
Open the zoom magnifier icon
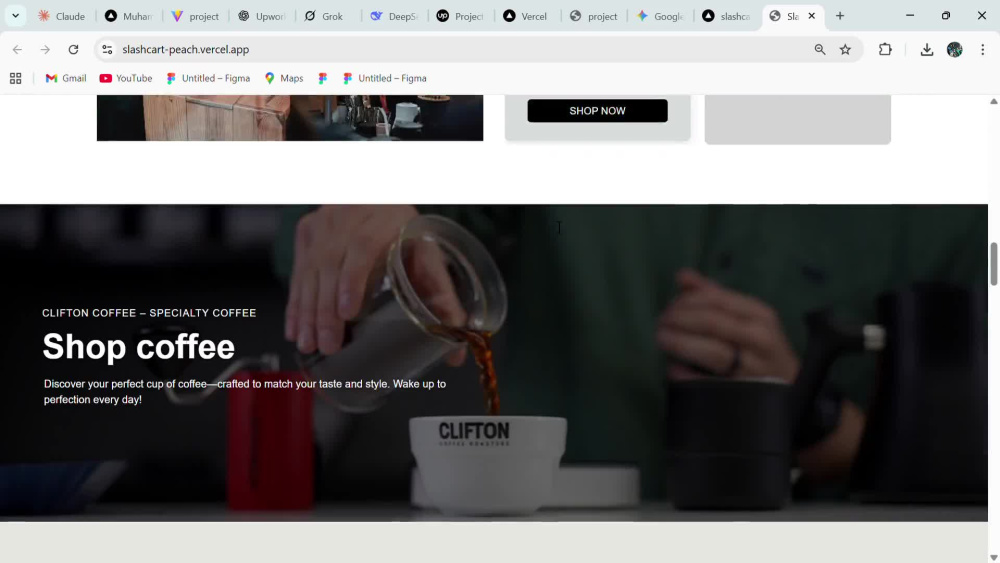point(820,49)
